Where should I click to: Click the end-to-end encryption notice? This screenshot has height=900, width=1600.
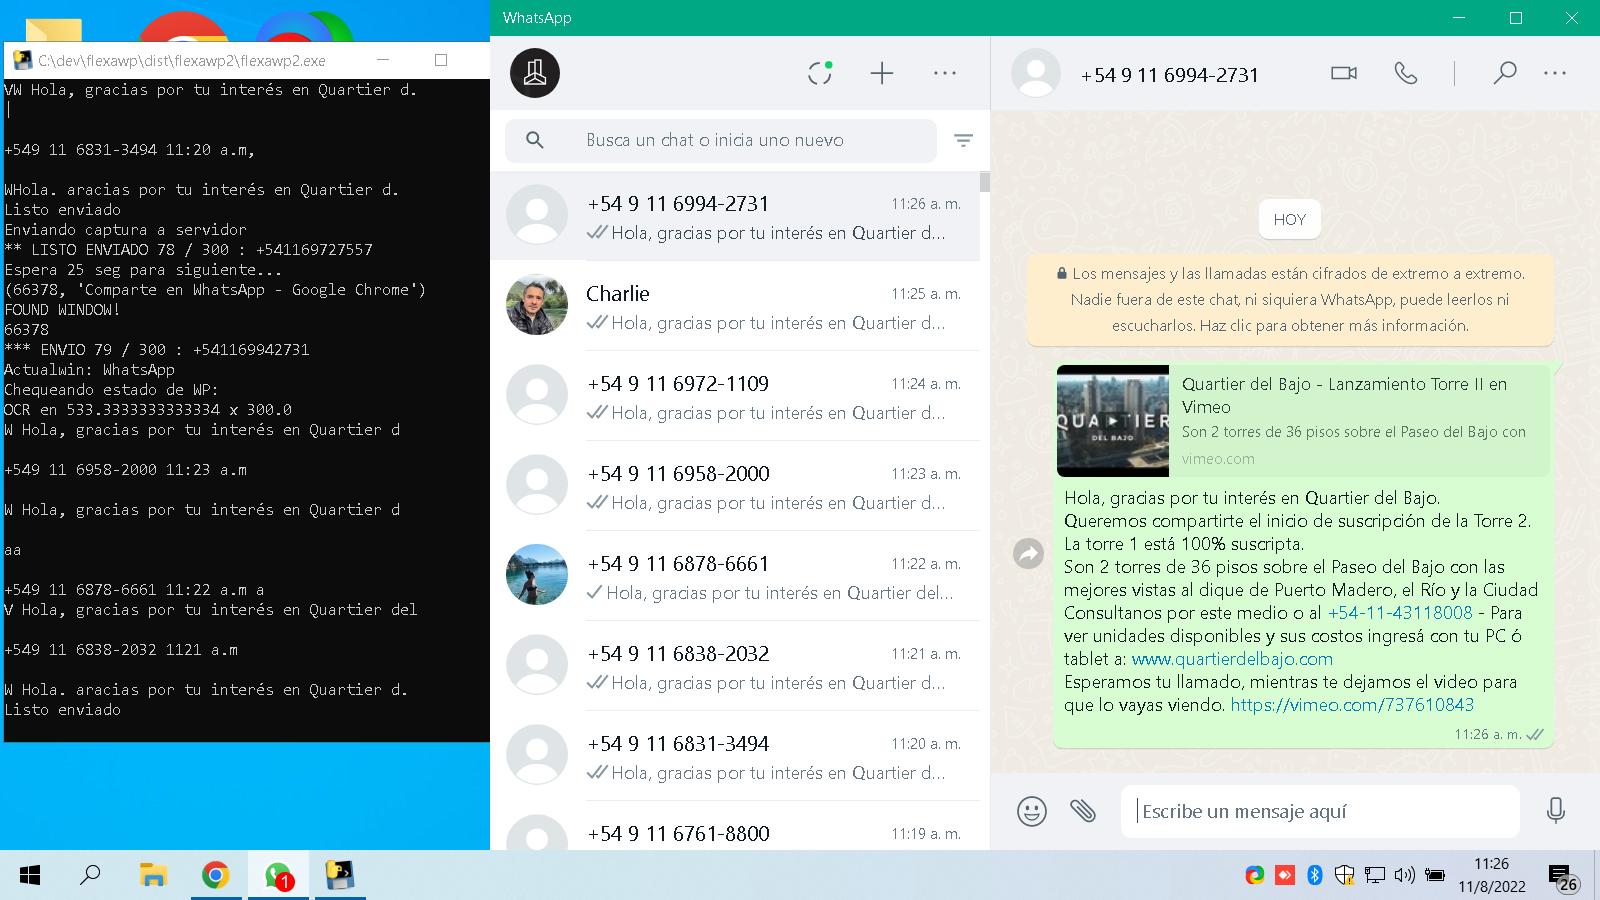1290,299
